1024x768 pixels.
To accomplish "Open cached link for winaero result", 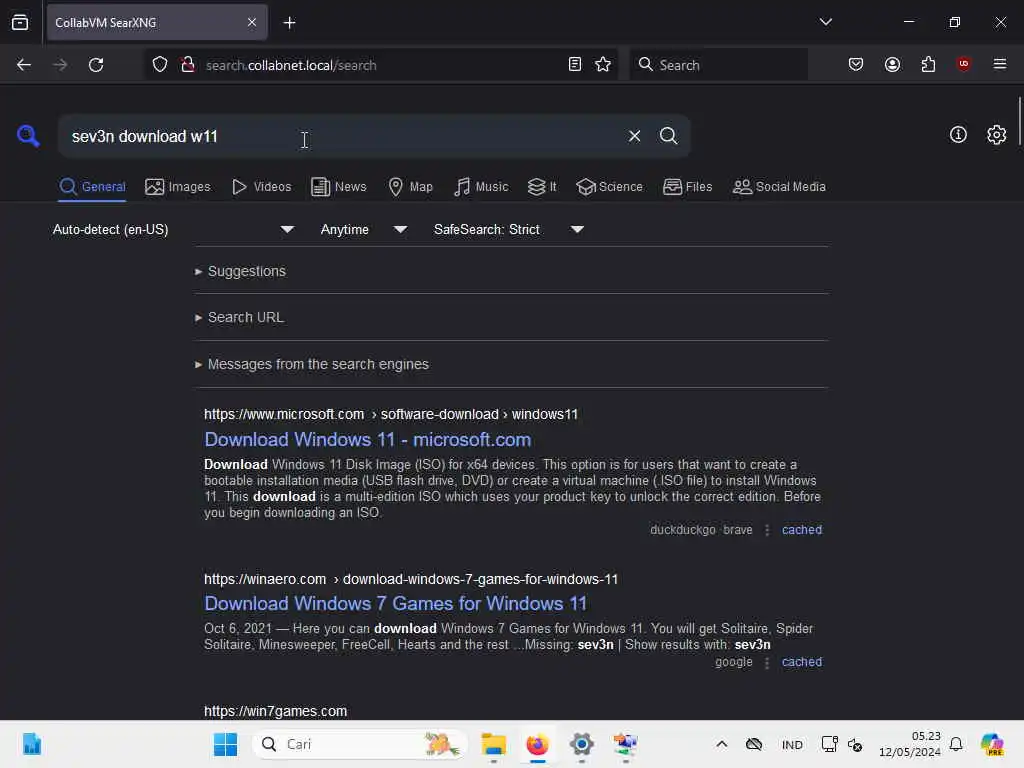I will 802,662.
